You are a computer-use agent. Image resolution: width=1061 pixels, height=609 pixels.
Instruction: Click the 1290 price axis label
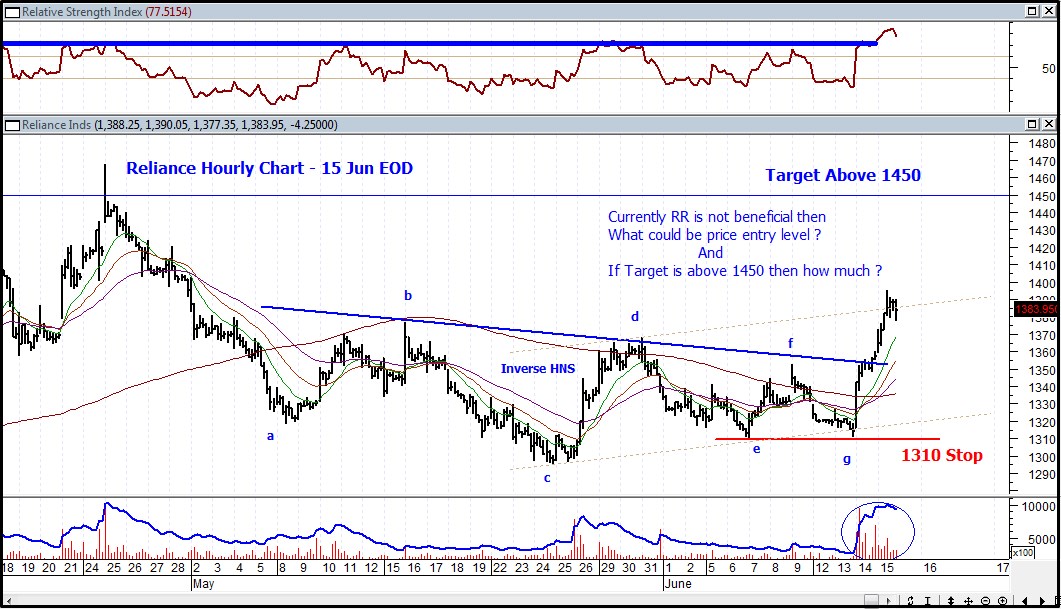coord(1042,475)
